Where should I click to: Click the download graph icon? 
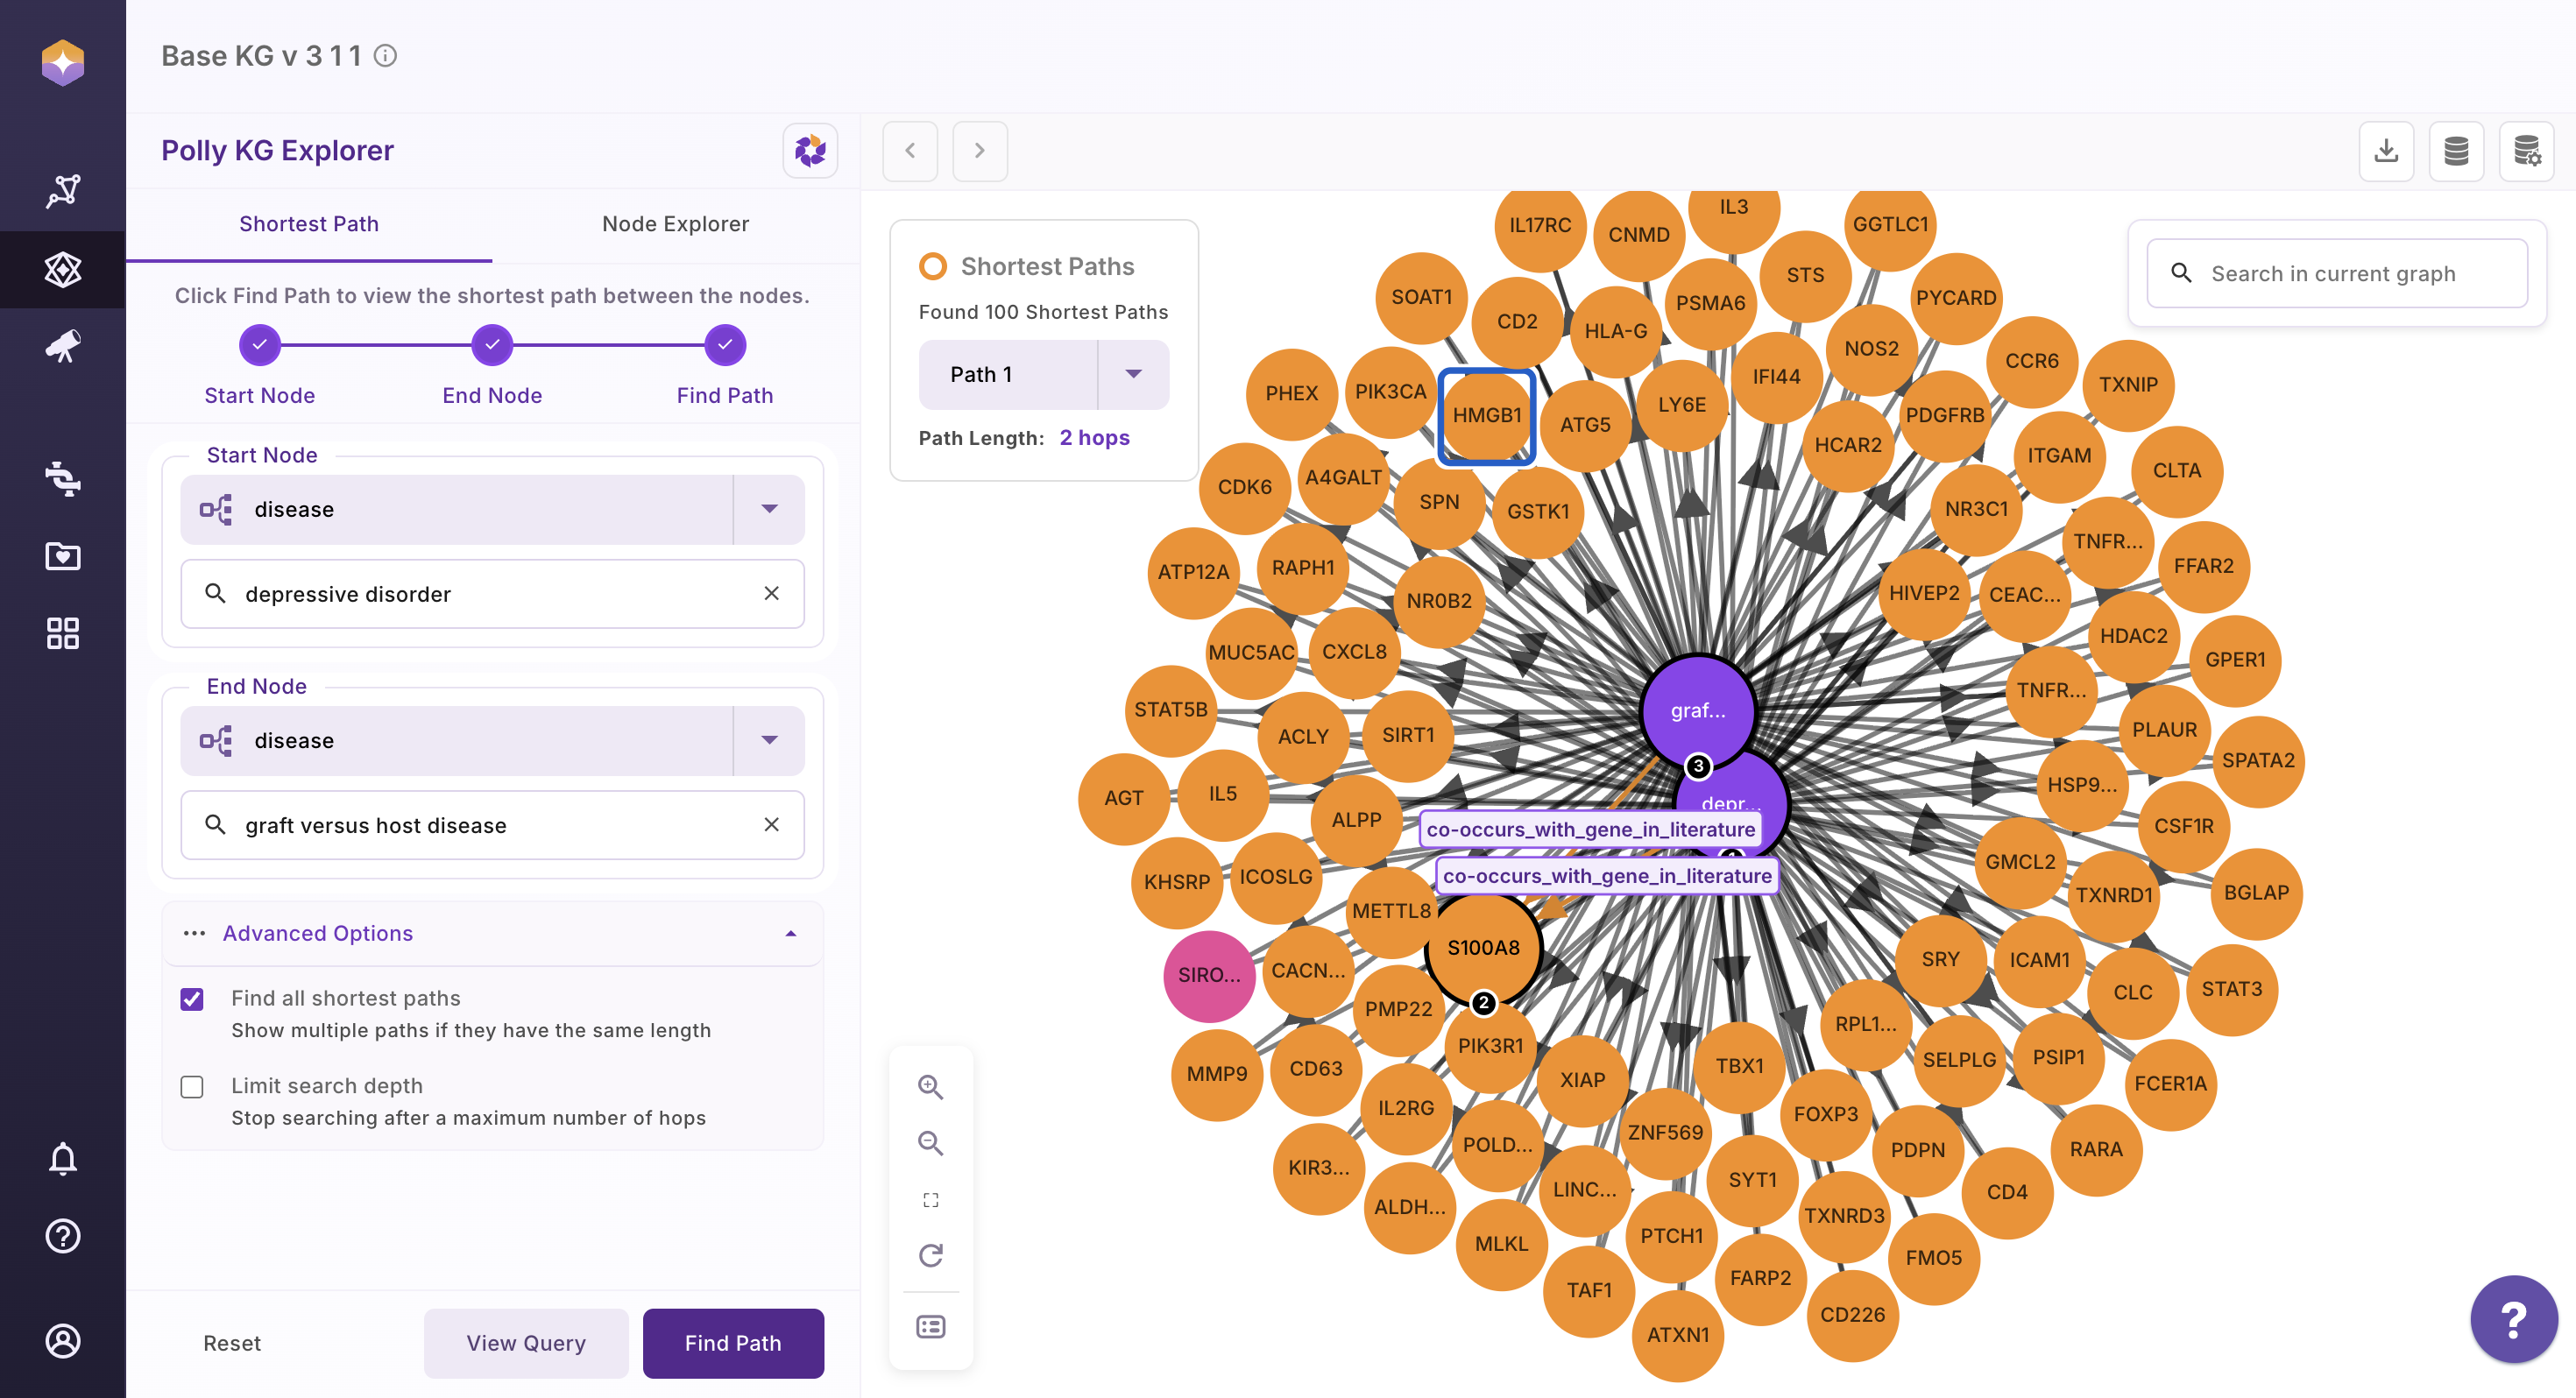point(2386,151)
